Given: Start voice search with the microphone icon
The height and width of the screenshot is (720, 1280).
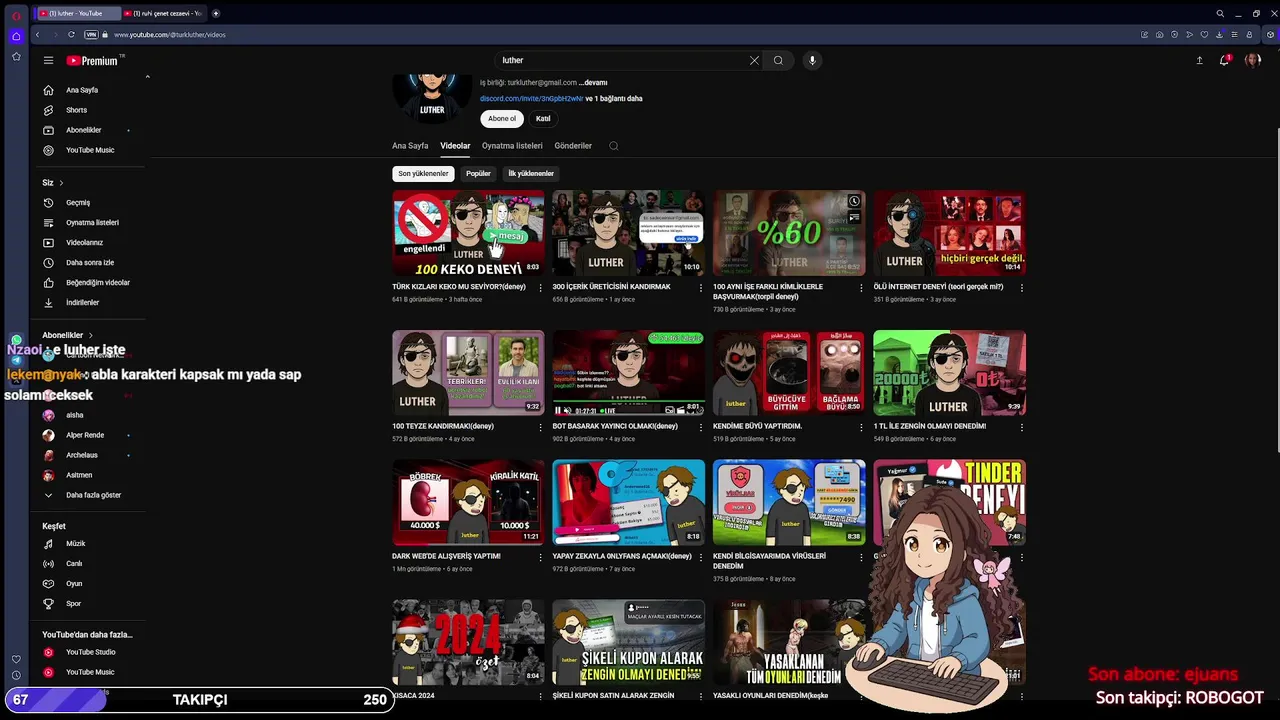Looking at the screenshot, I should pos(812,60).
